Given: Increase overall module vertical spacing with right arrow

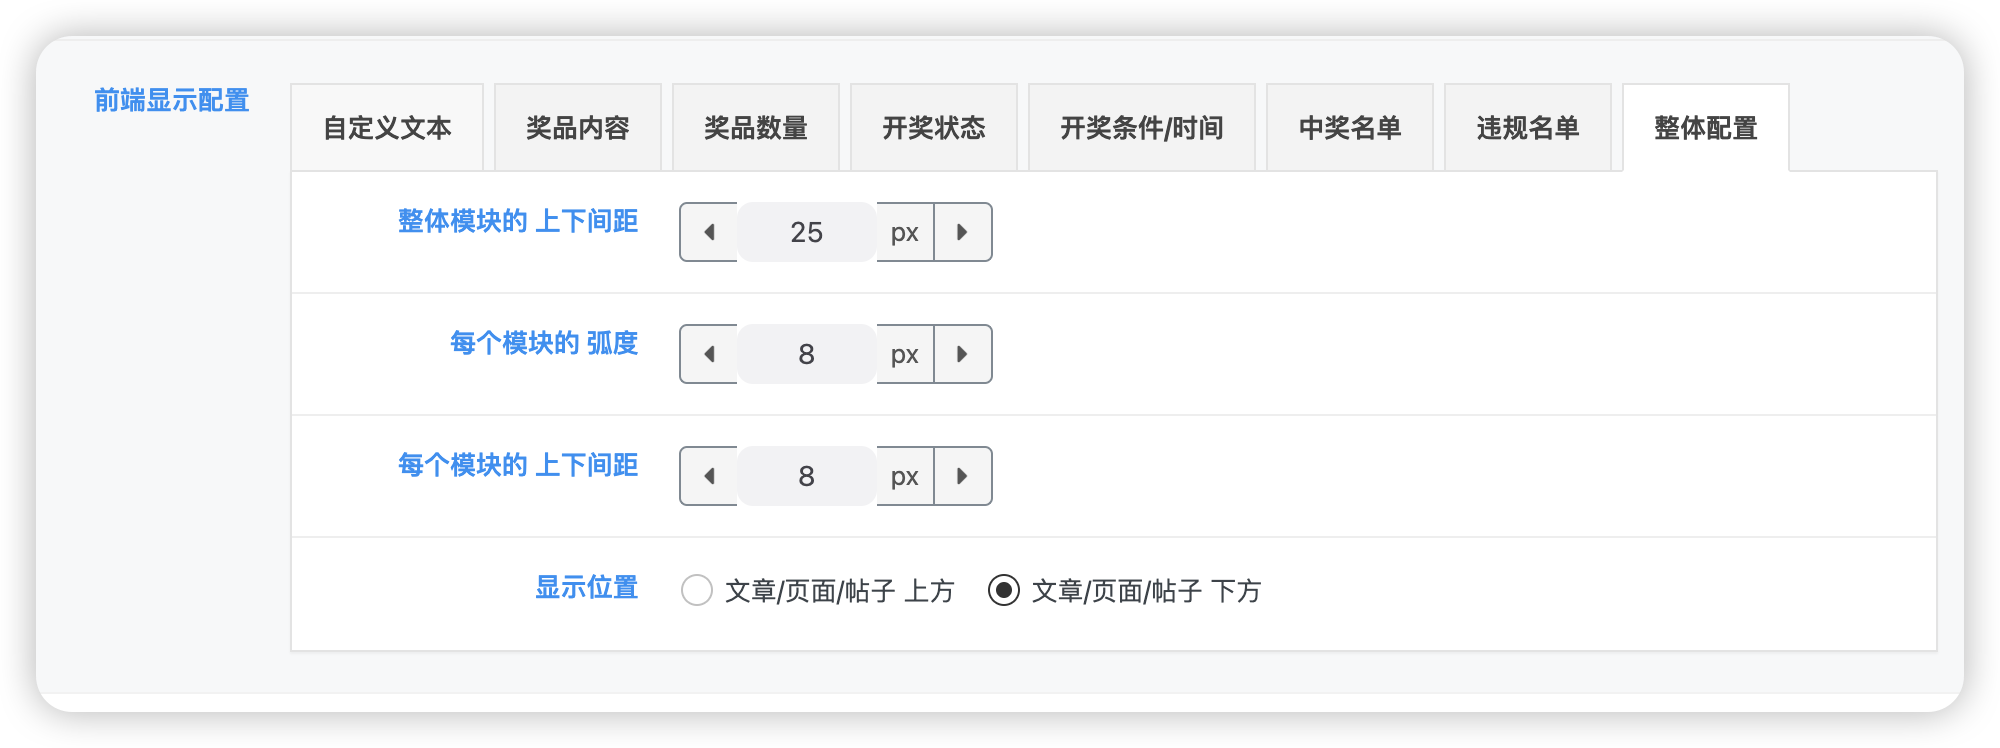Looking at the screenshot, I should 962,232.
